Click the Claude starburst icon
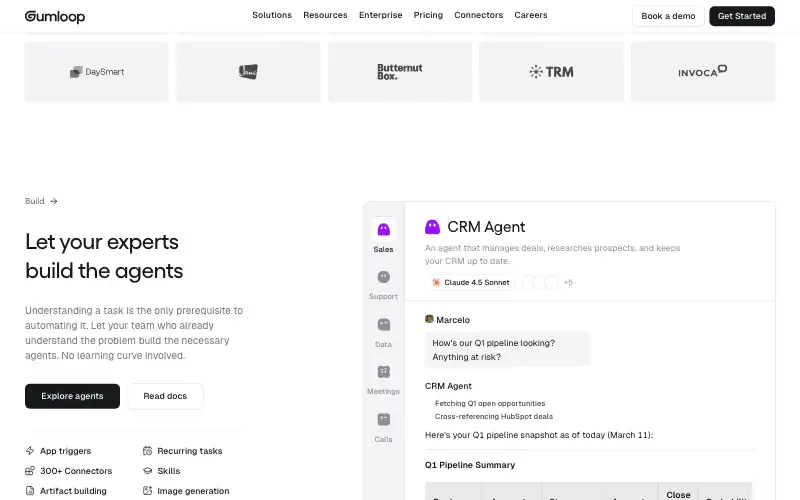This screenshot has width=800, height=500. coord(436,282)
